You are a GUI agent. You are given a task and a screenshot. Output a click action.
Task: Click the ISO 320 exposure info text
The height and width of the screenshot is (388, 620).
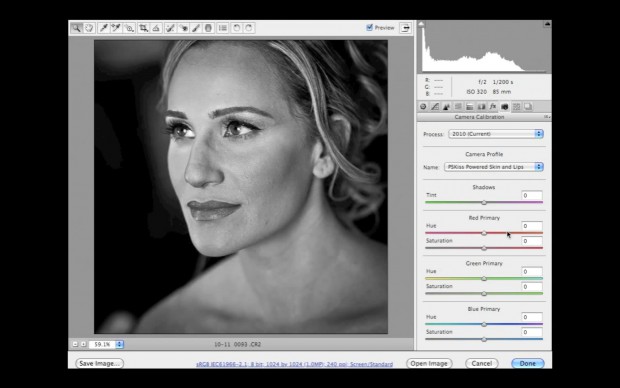coord(476,92)
